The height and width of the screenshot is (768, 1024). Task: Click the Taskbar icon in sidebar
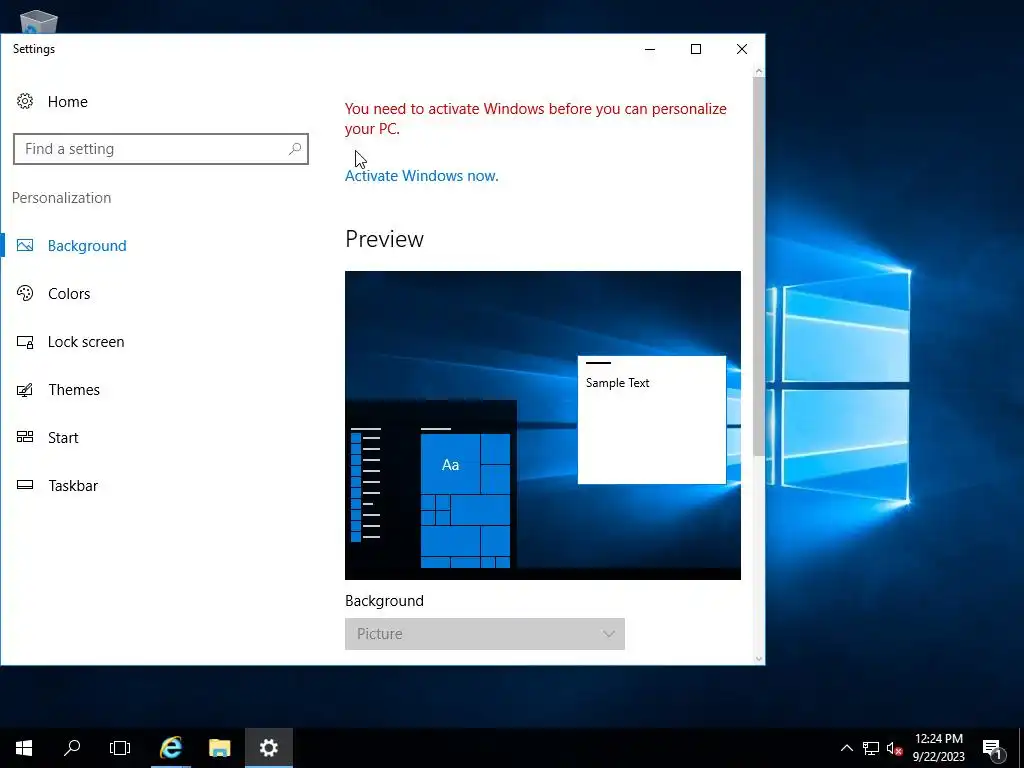click(25, 485)
